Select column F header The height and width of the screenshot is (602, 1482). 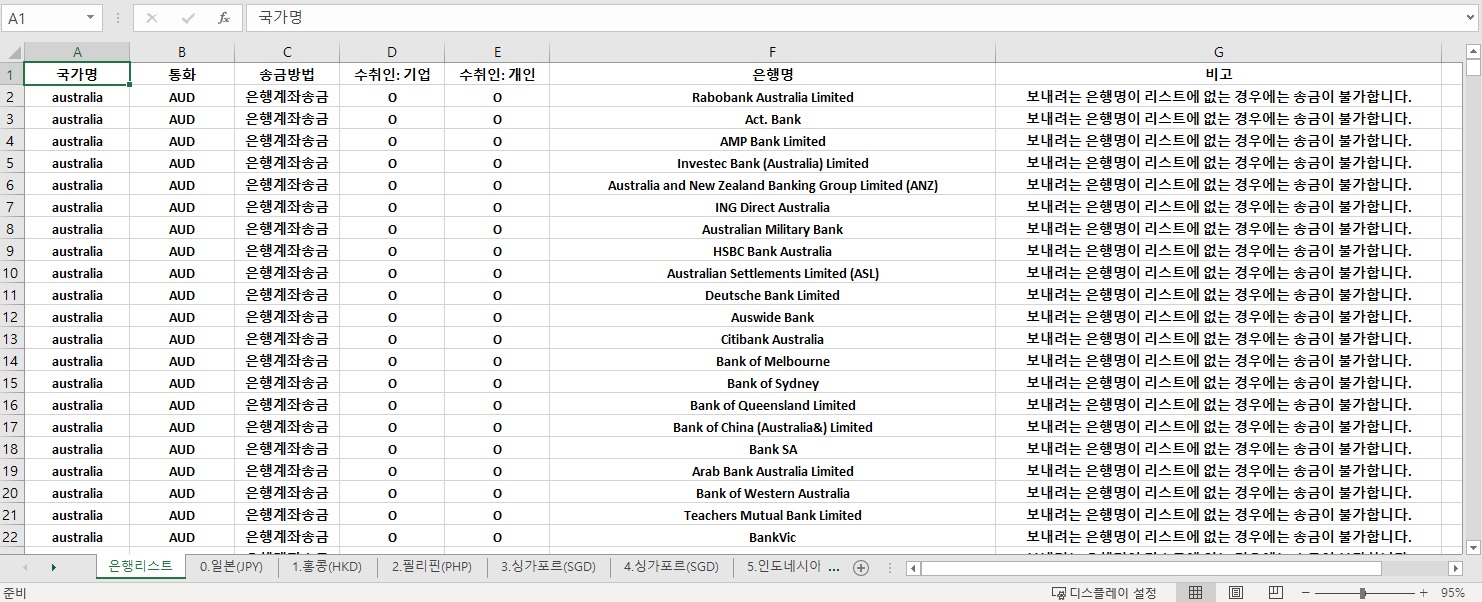773,52
